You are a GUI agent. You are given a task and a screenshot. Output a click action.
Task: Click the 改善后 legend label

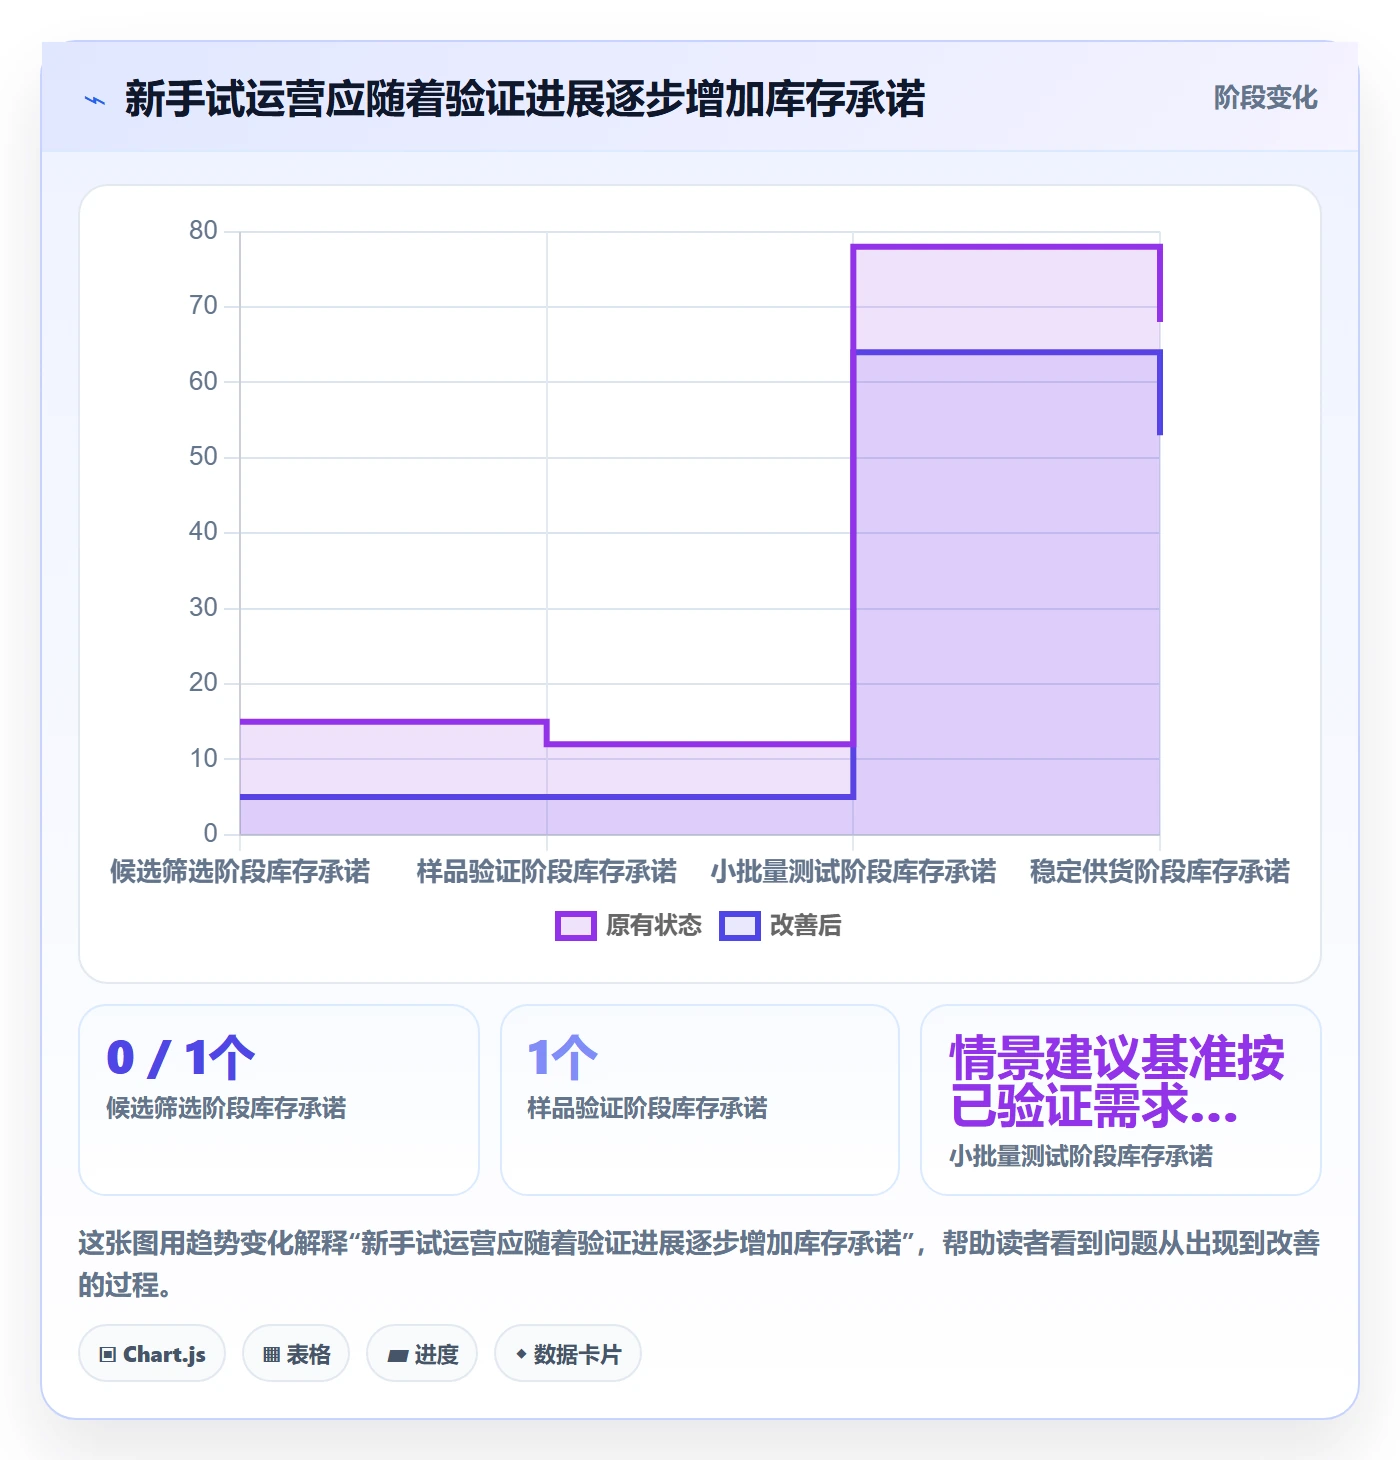tap(806, 926)
